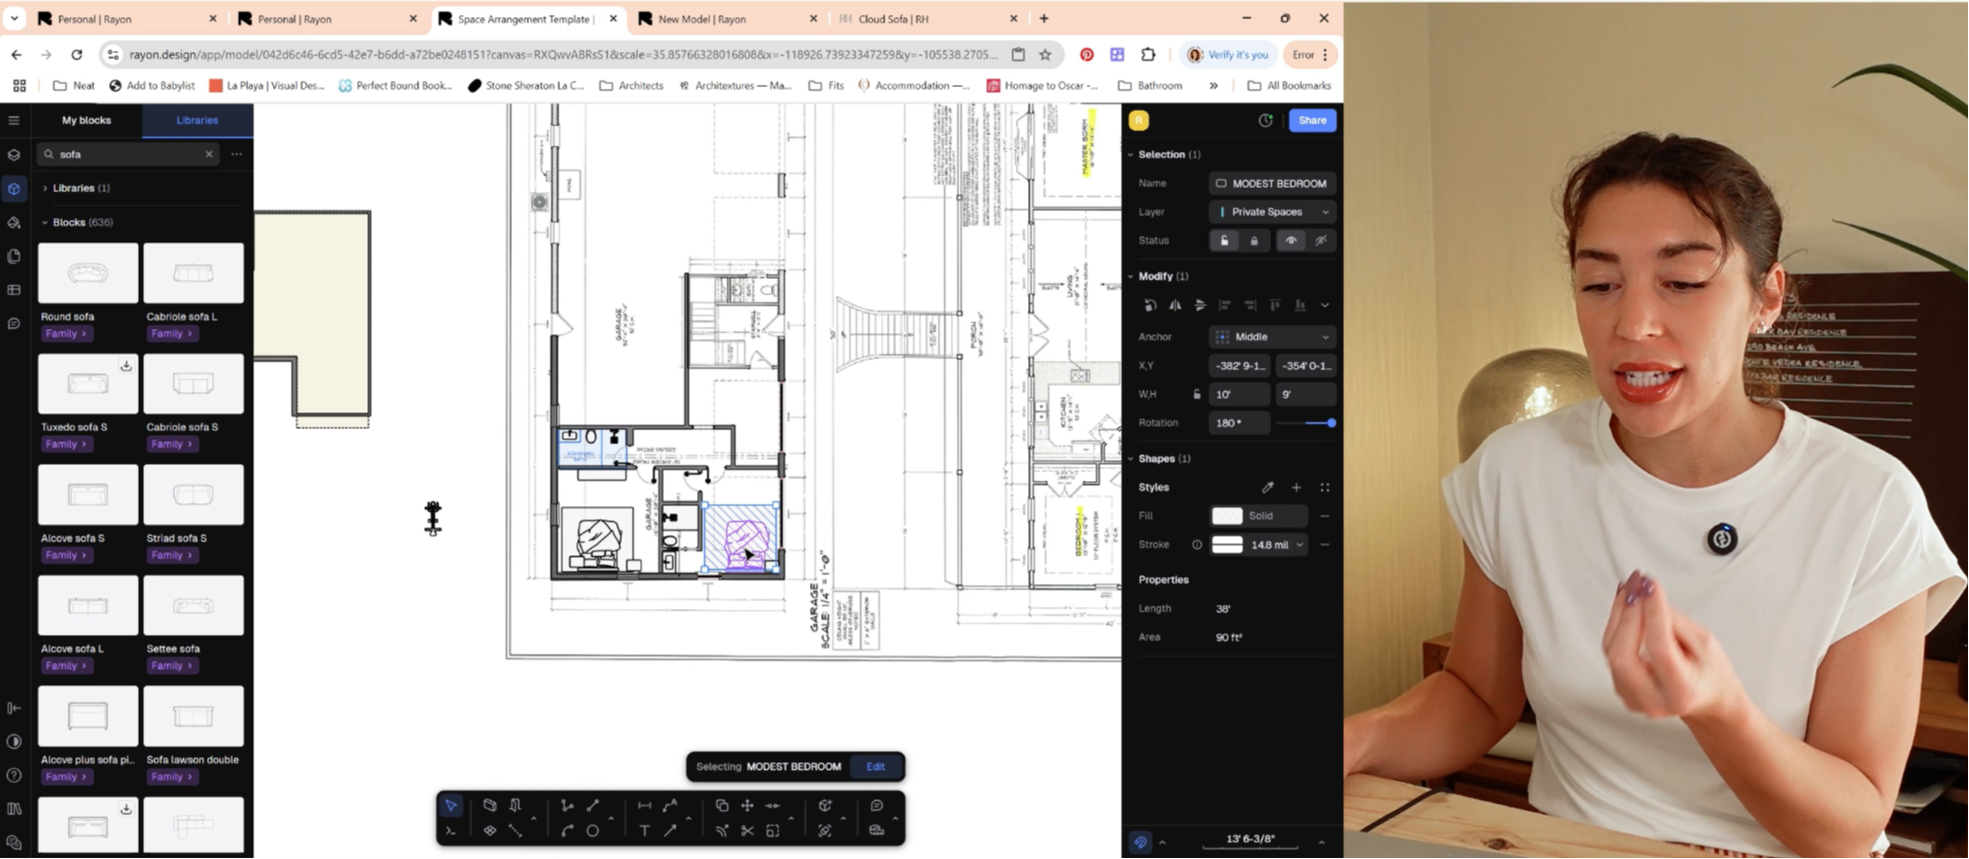Screen dimensions: 1969x859
Task: Open the Blocks panel in left sidebar
Action: click(14, 189)
